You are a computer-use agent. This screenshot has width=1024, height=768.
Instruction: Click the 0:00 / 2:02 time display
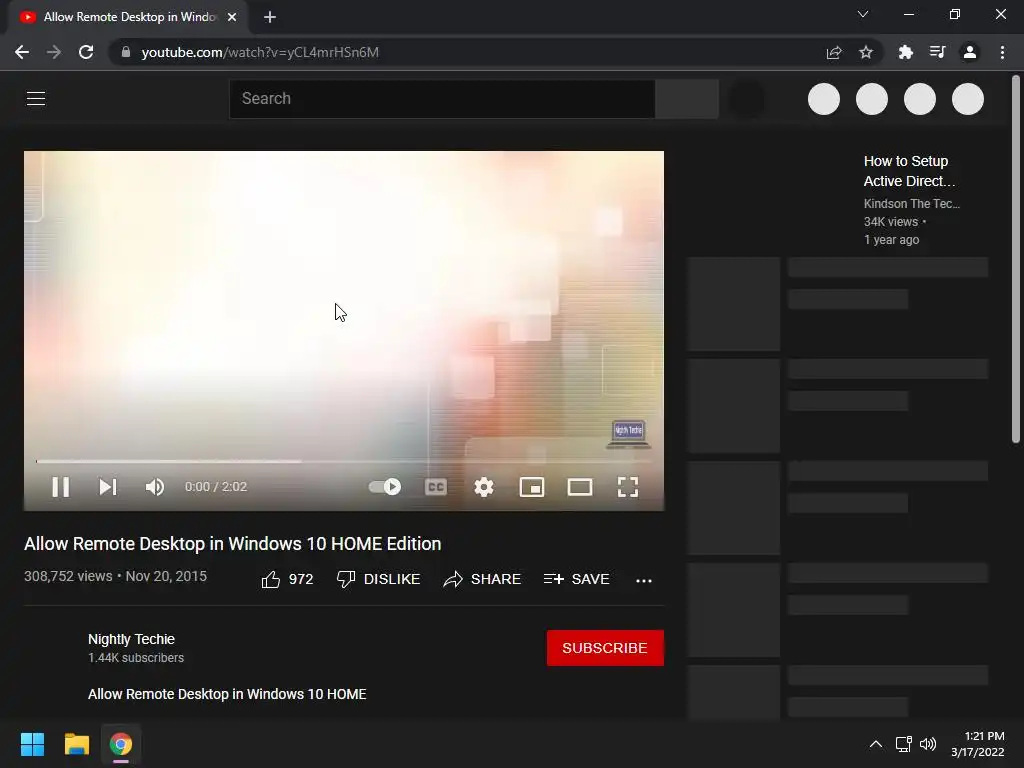[216, 487]
